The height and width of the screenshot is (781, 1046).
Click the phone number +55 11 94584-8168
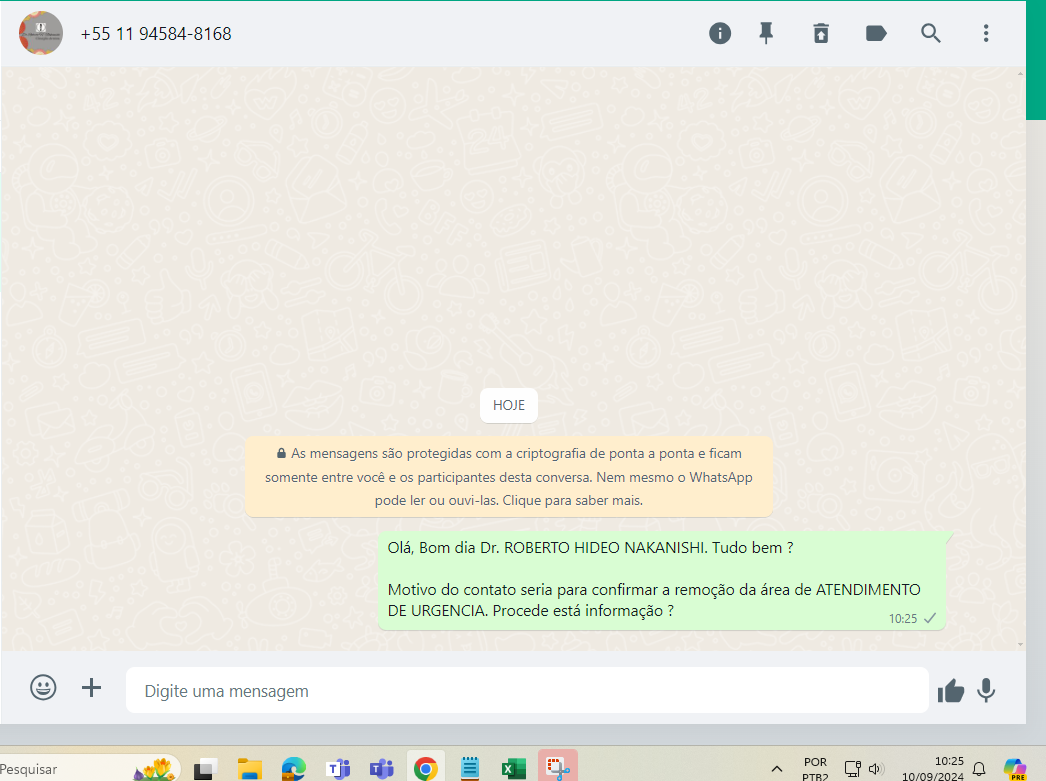156,34
